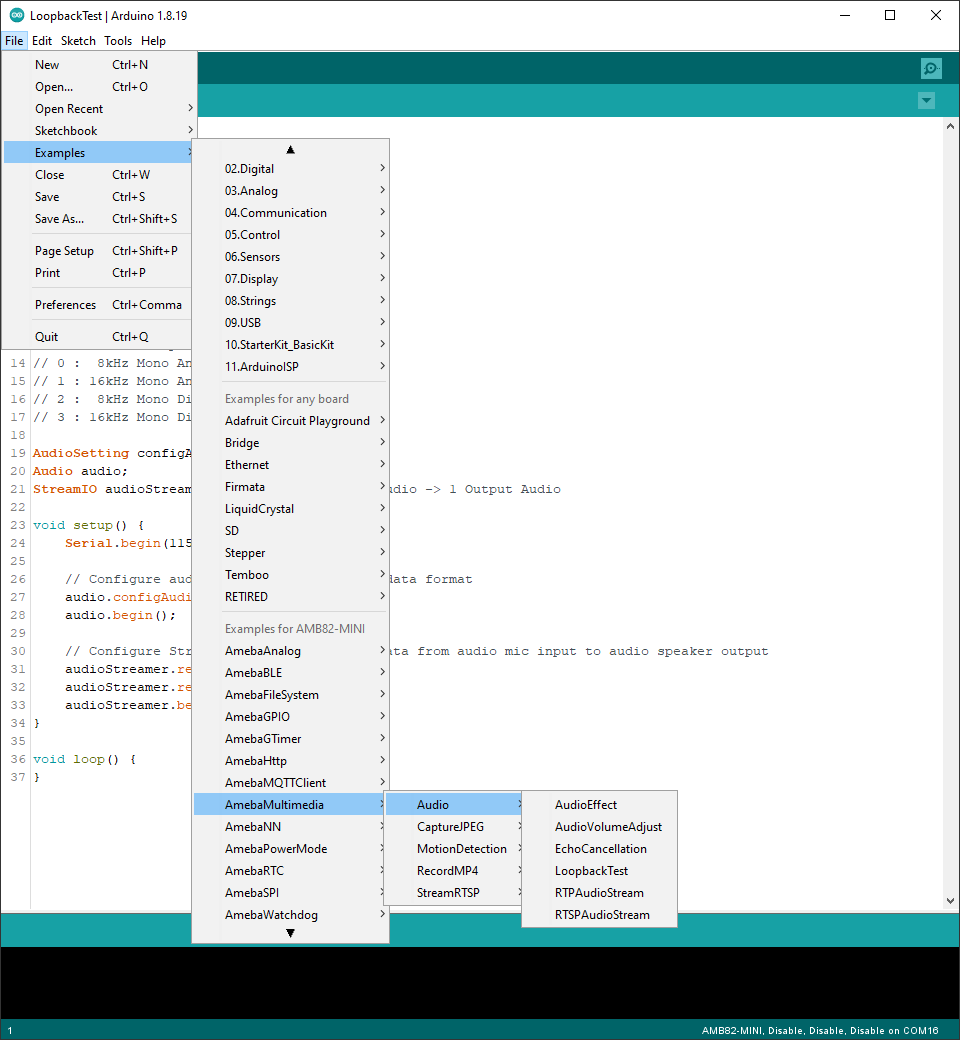The image size is (960, 1040).
Task: Select RTSPAudioStream example
Action: [x=602, y=915]
